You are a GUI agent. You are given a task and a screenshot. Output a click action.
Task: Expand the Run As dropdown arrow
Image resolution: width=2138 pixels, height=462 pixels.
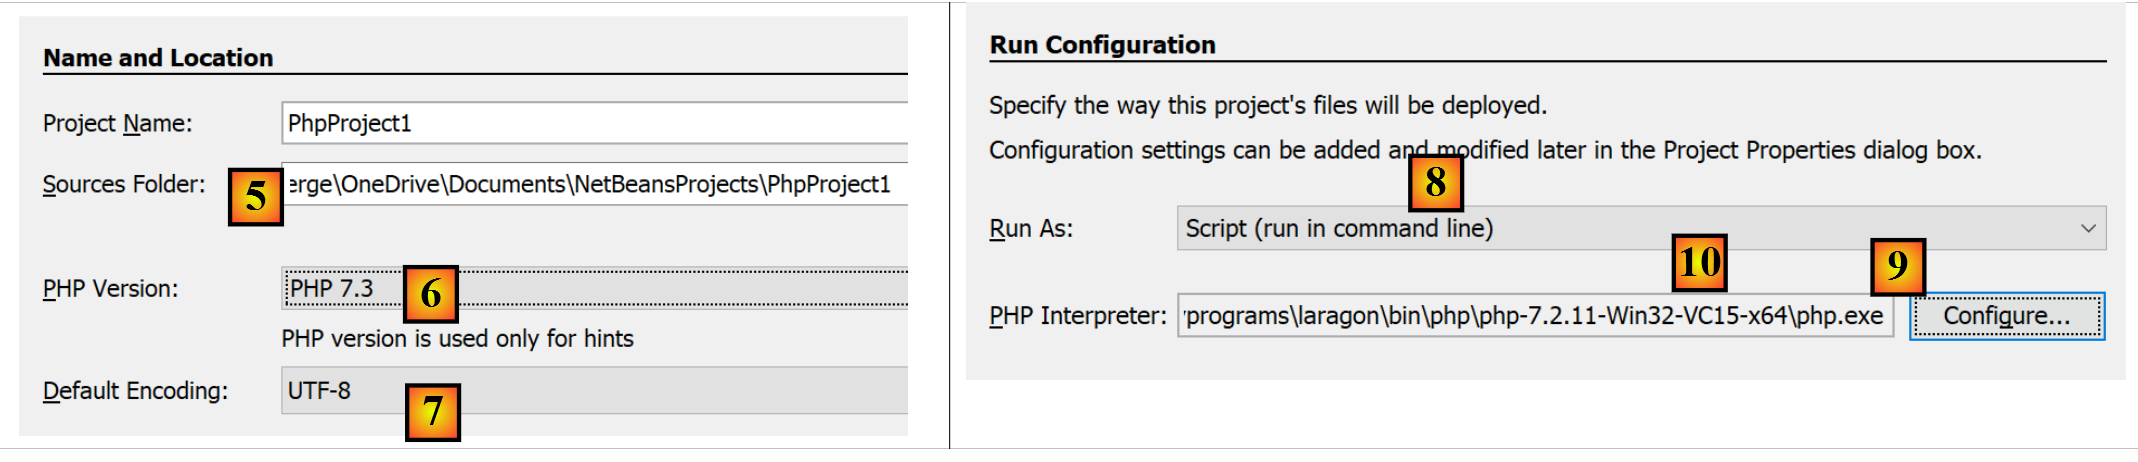(x=2088, y=229)
